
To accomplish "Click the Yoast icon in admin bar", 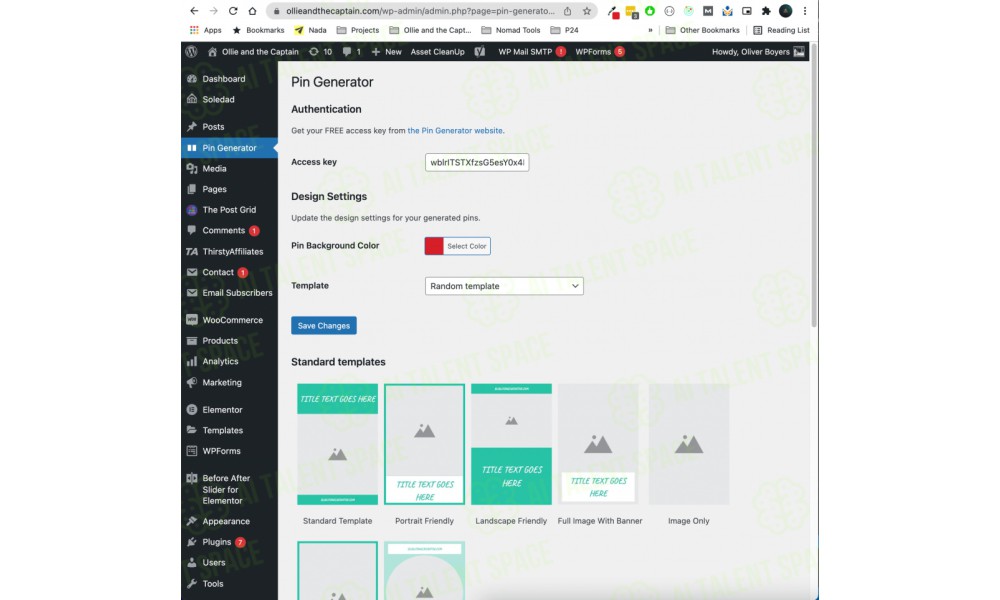I will pyautogui.click(x=480, y=52).
